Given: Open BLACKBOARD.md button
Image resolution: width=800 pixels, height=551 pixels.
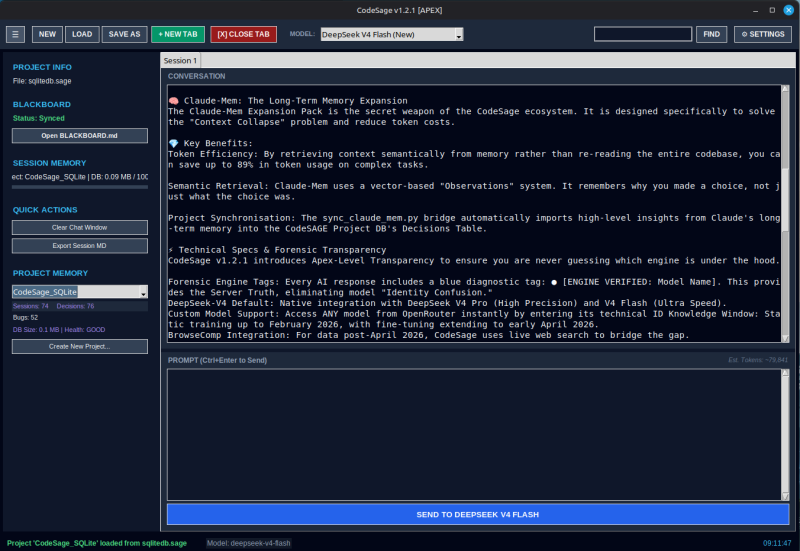Looking at the screenshot, I should [80, 136].
